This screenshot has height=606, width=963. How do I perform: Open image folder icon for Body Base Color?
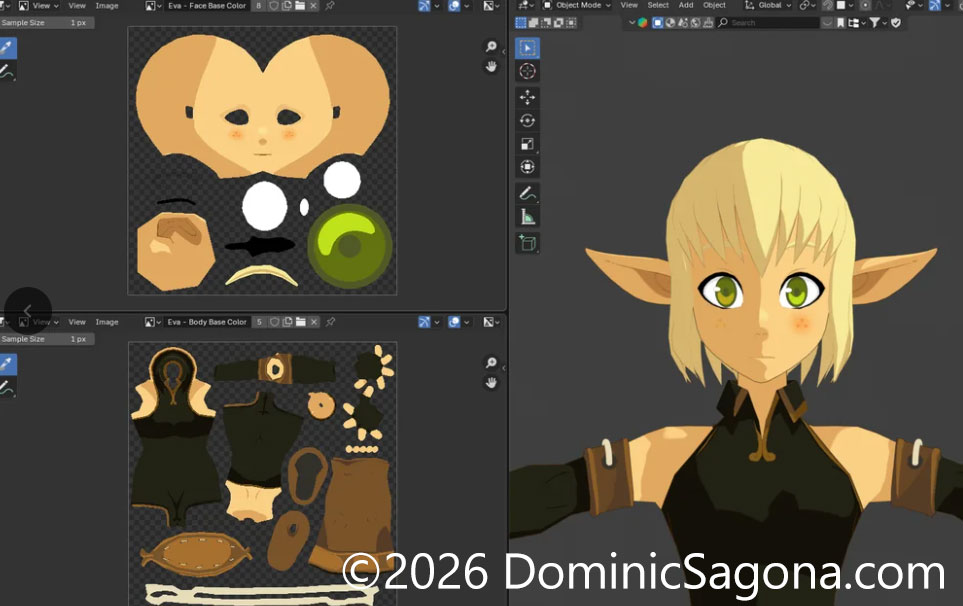tap(300, 322)
